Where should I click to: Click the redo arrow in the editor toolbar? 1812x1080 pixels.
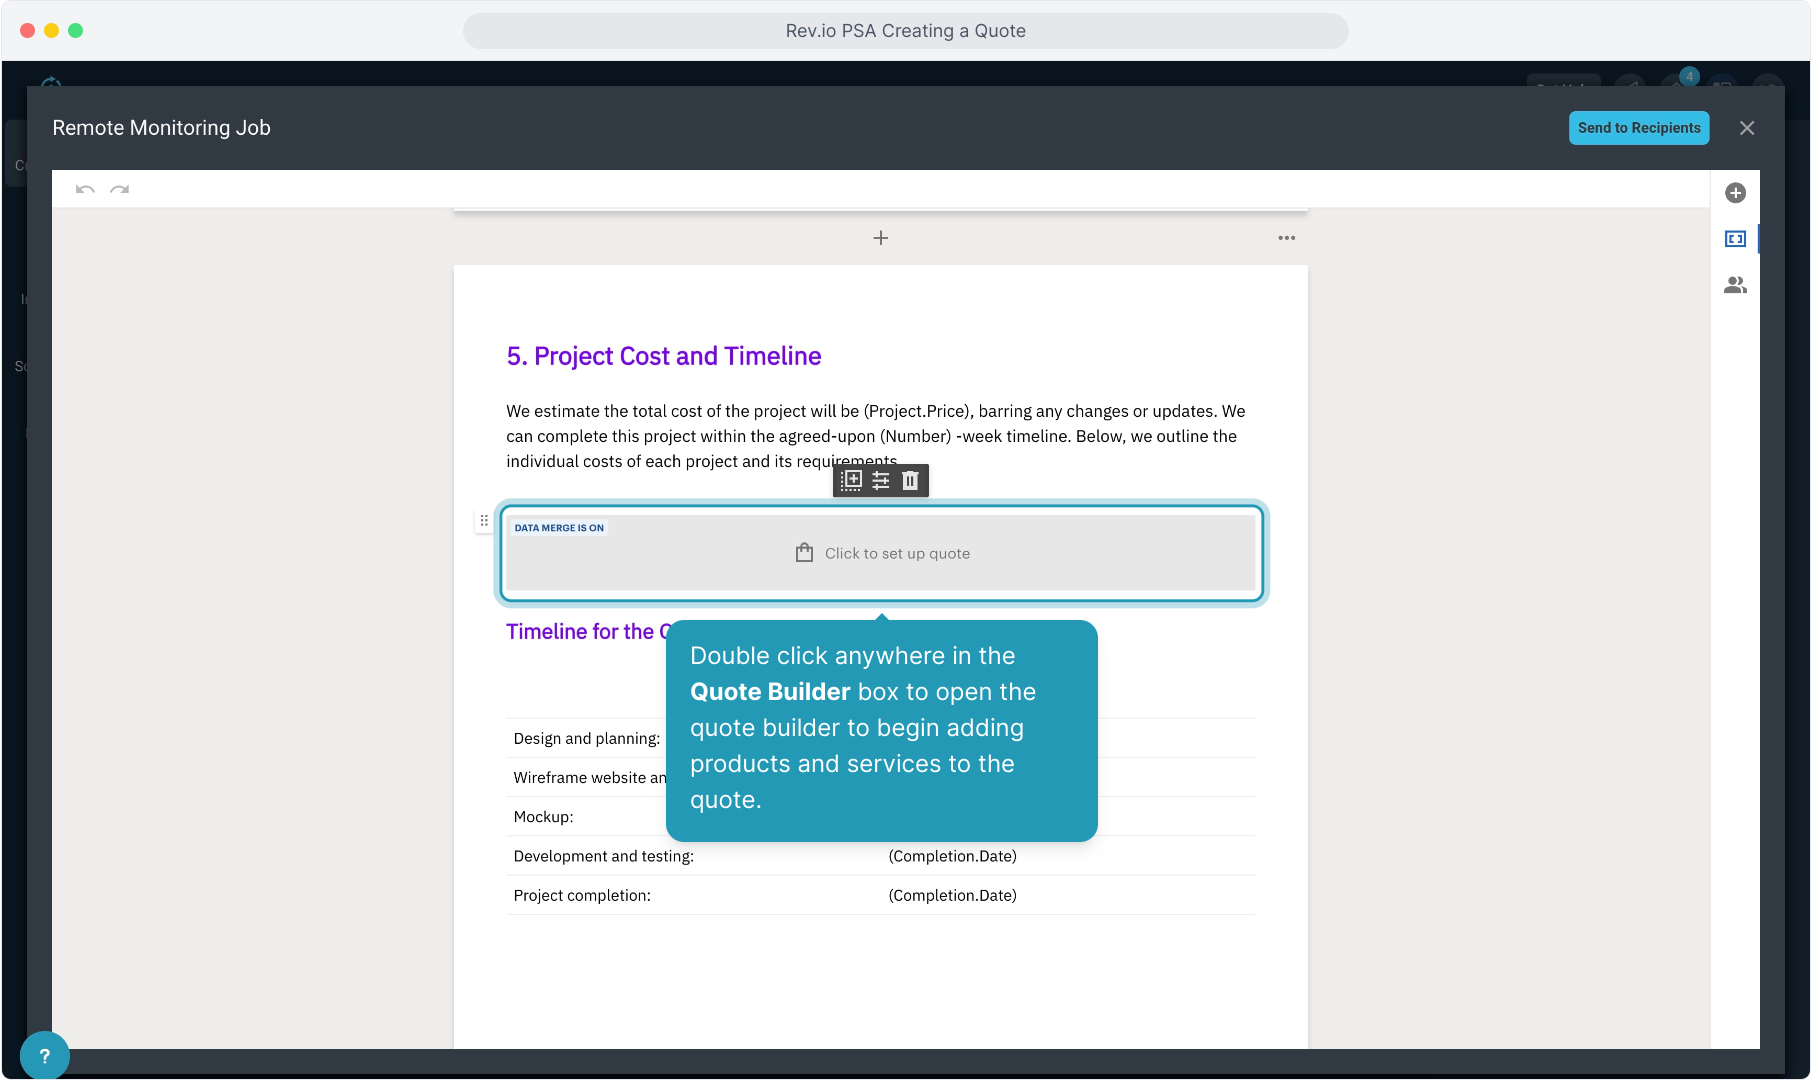point(120,189)
